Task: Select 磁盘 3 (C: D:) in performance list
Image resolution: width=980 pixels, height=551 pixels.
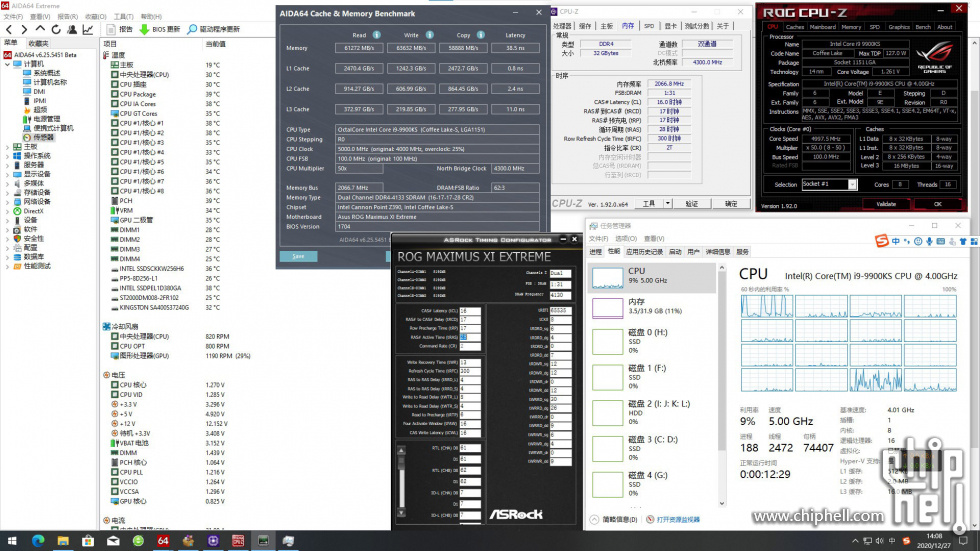Action: point(652,448)
